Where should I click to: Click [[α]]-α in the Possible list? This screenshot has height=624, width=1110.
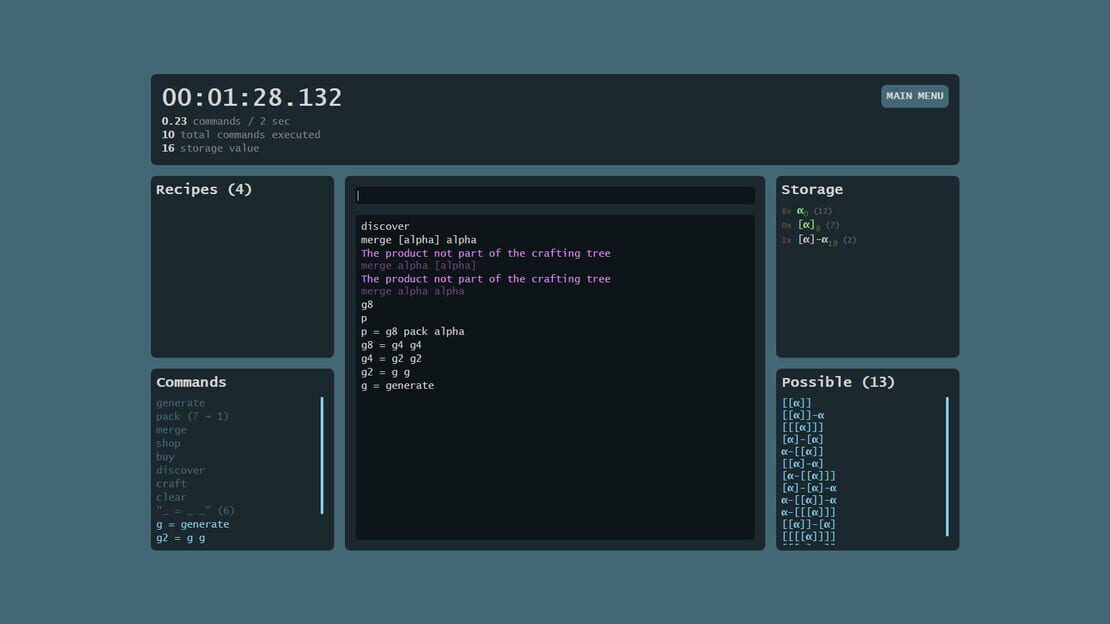point(803,415)
